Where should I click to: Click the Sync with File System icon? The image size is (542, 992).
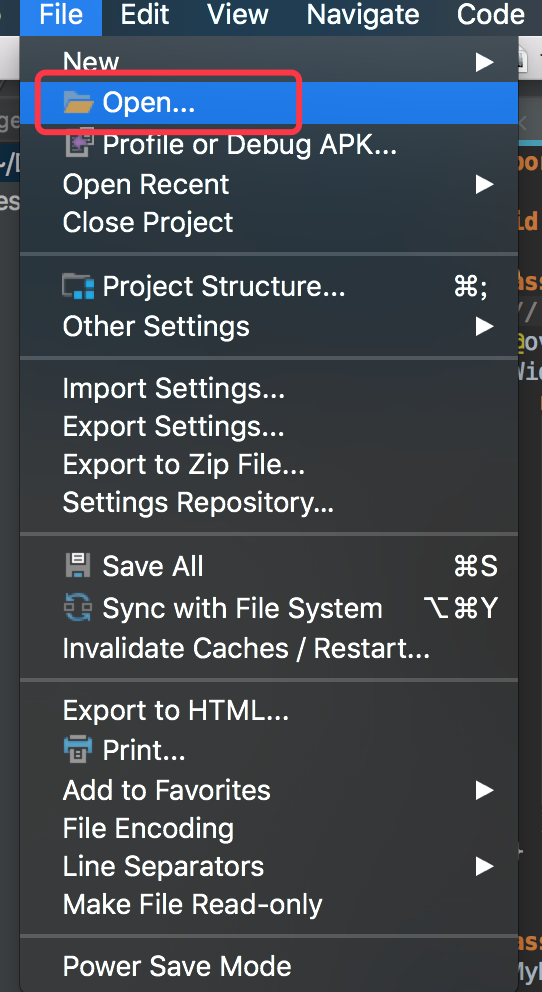[x=78, y=607]
